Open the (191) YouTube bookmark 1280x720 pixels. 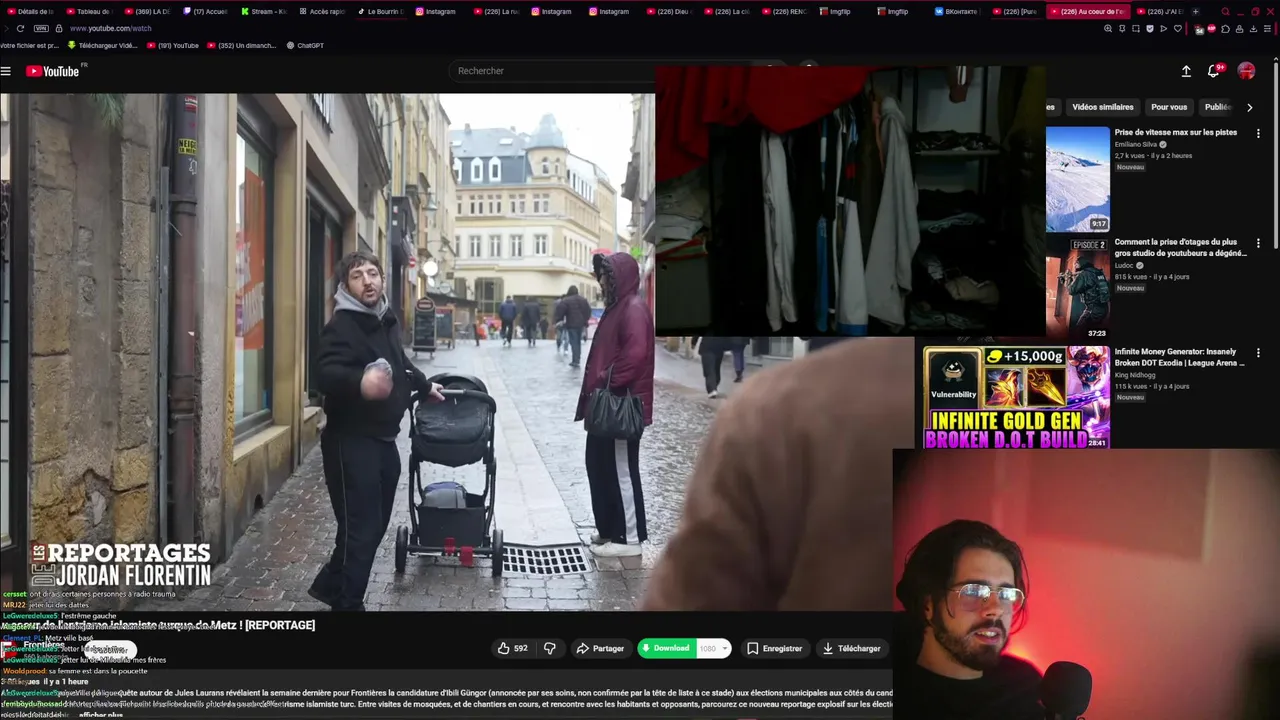173,45
